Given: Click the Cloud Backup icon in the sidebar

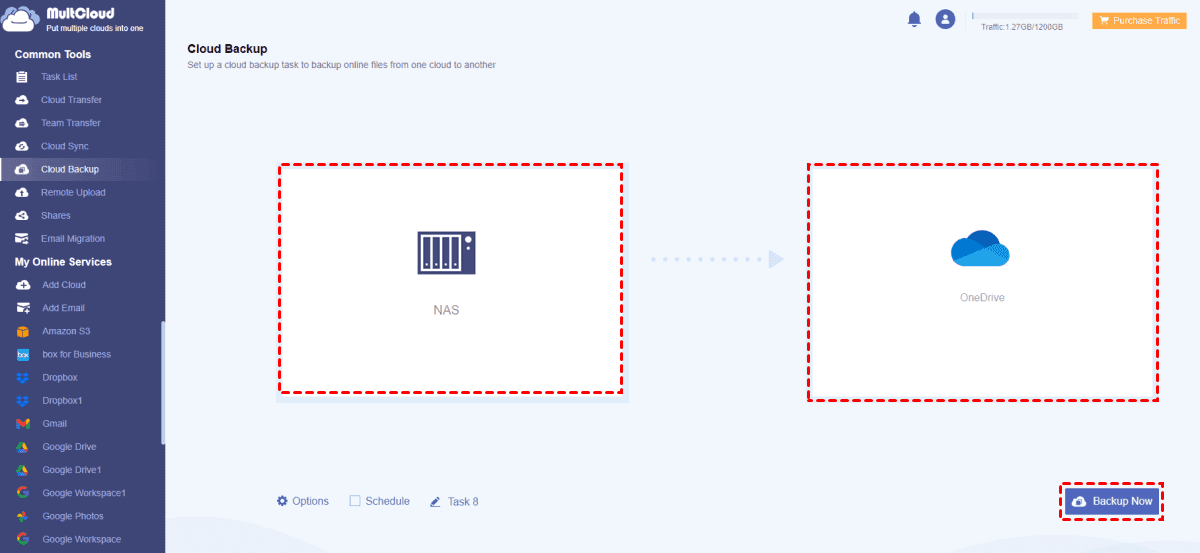Looking at the screenshot, I should pos(22,169).
